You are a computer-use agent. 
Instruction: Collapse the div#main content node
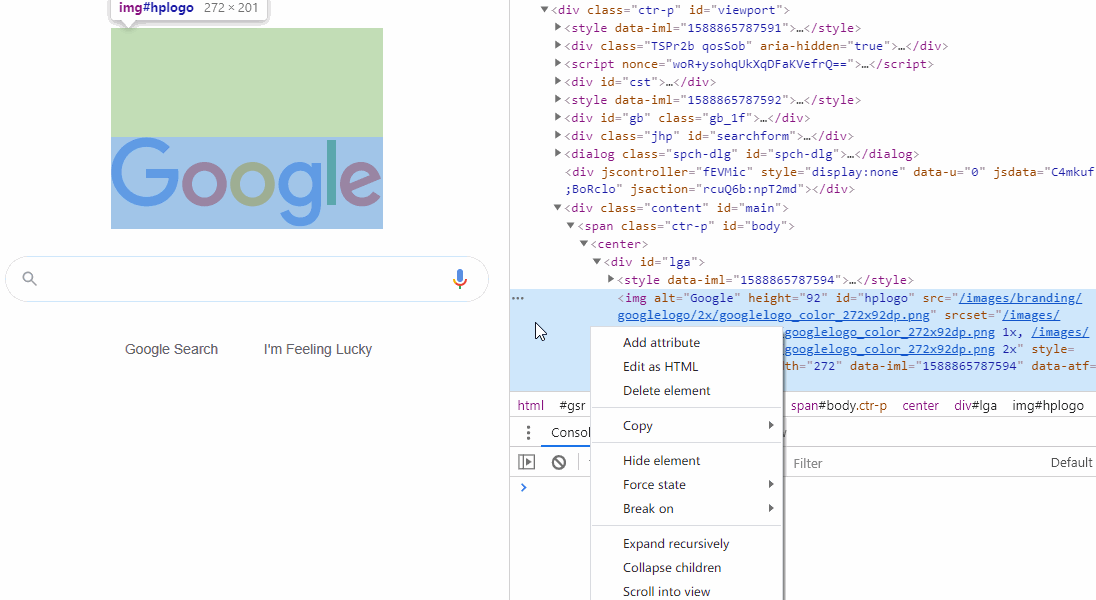[x=558, y=208]
